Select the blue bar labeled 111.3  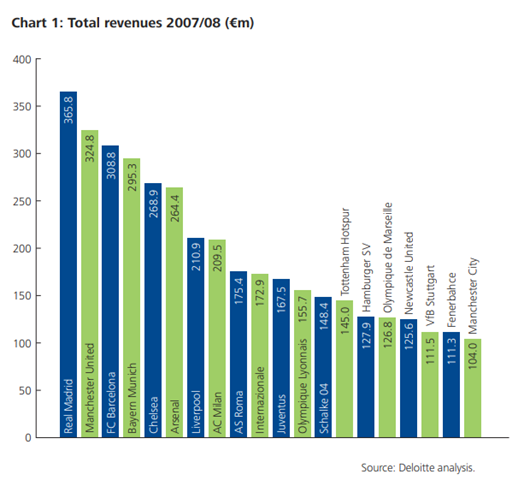(451, 385)
